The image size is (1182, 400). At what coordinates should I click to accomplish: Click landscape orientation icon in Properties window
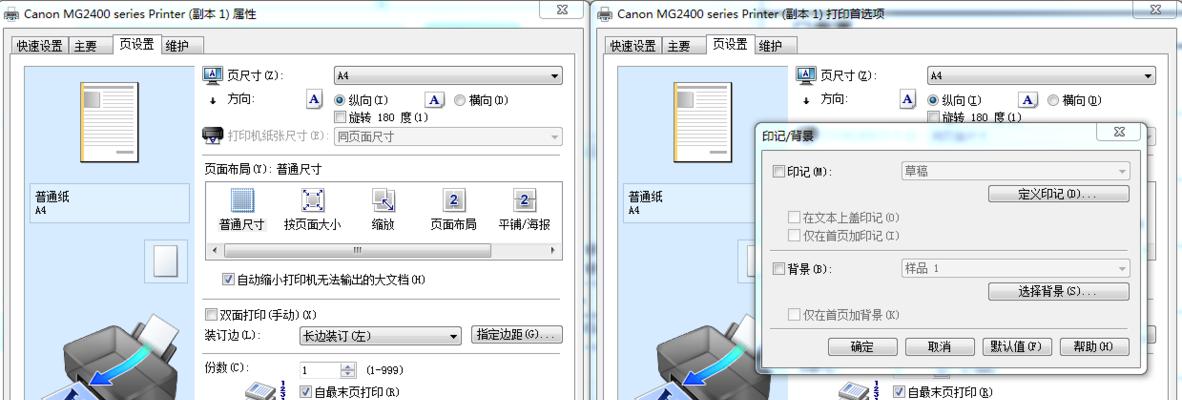434,99
